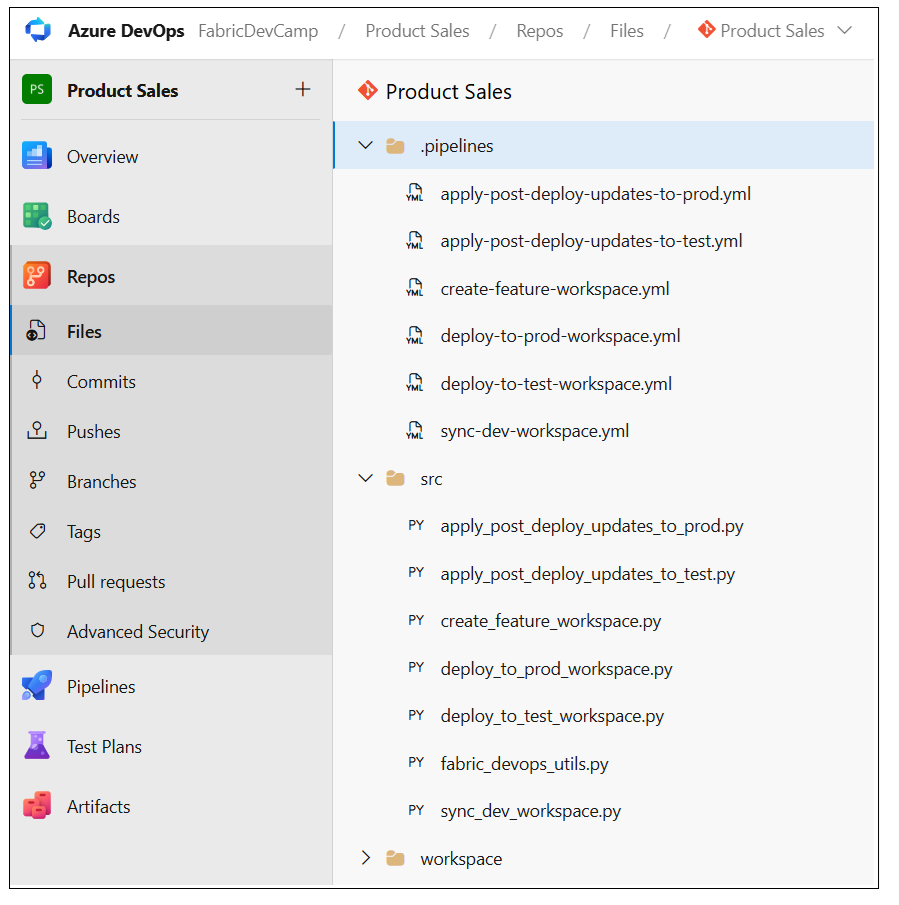The height and width of the screenshot is (905, 899).
Task: Click the Pipelines rocket icon
Action: click(x=37, y=686)
